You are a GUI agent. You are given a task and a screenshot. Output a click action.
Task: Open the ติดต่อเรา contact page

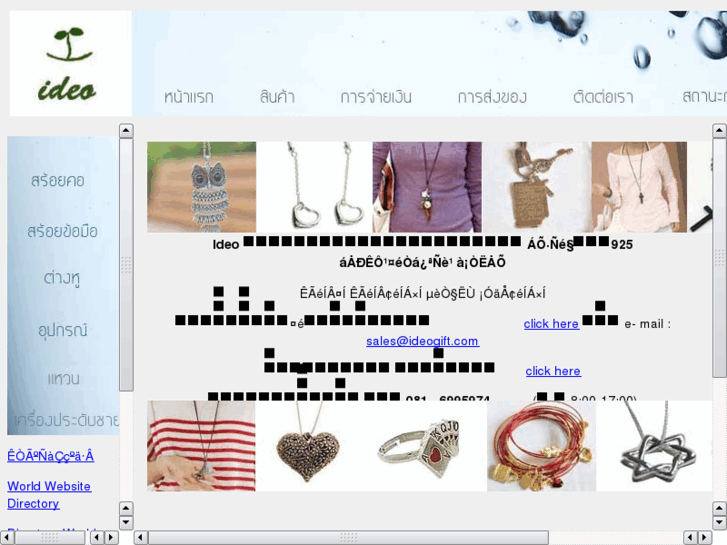click(603, 97)
